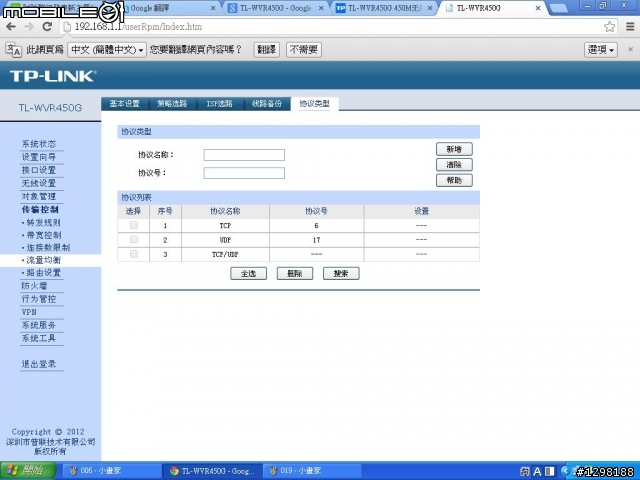Click 协议名称 column header
The image size is (640, 480).
(225, 211)
